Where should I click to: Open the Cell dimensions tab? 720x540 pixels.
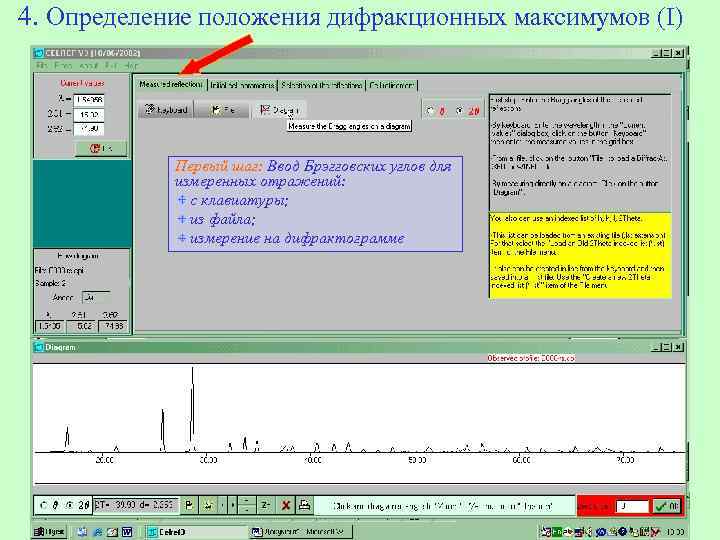392,85
